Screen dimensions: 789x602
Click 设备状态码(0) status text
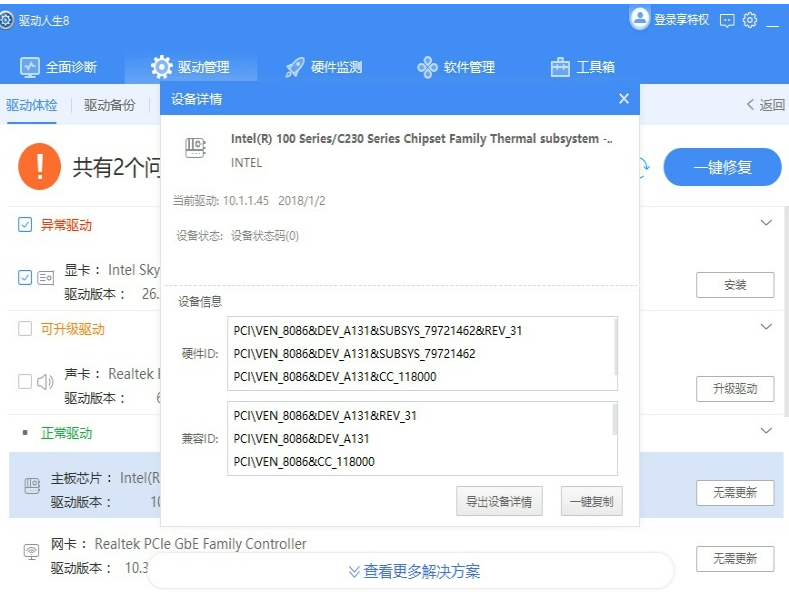[265, 236]
